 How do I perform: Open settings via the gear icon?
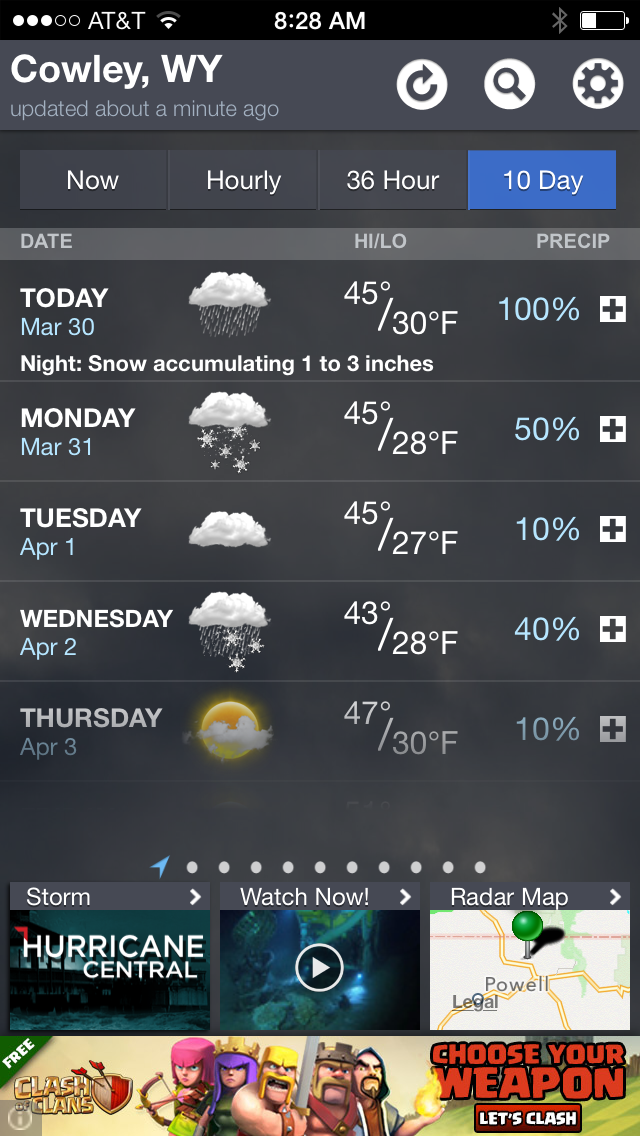coord(598,84)
